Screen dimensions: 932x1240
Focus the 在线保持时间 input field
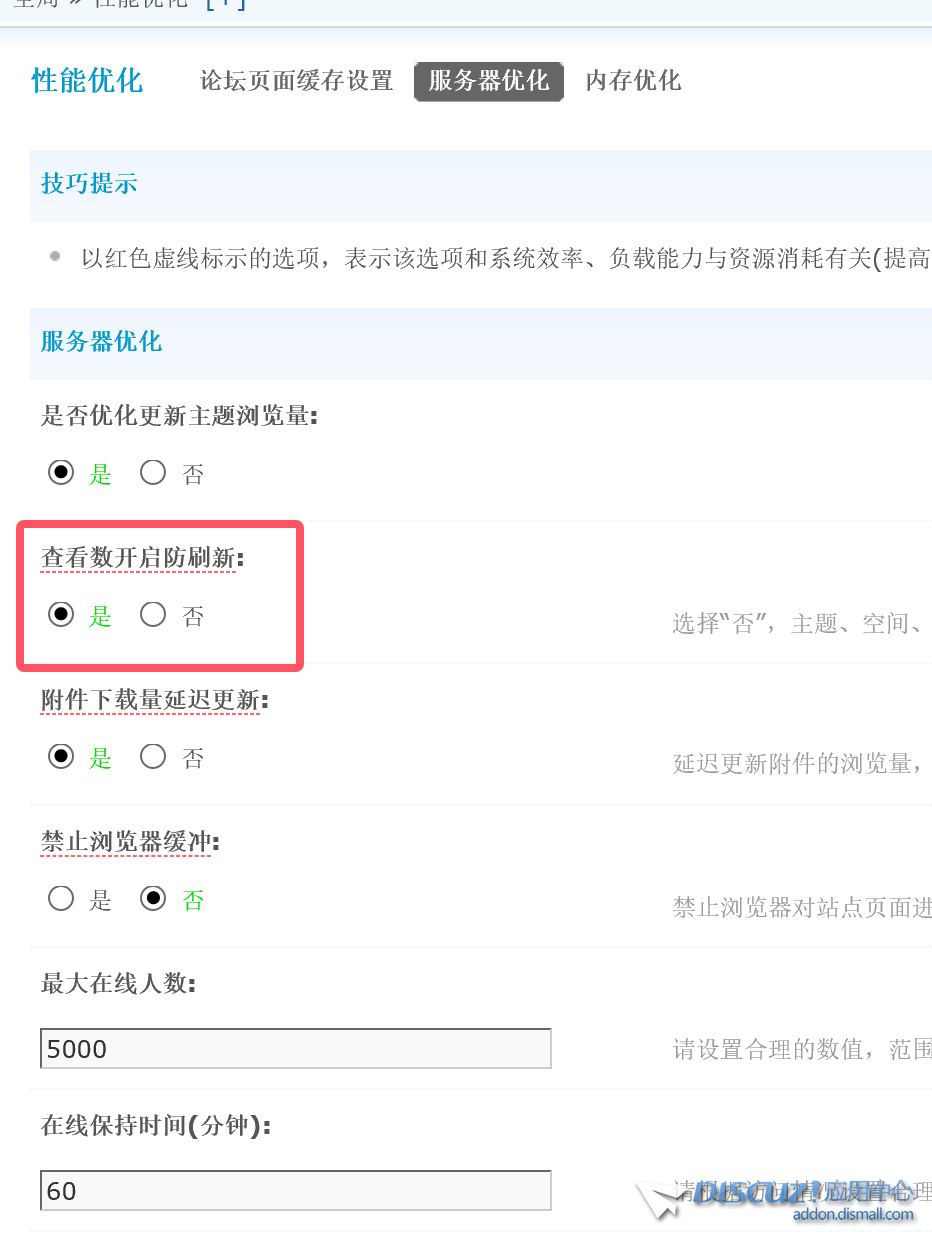pyautogui.click(x=295, y=1190)
